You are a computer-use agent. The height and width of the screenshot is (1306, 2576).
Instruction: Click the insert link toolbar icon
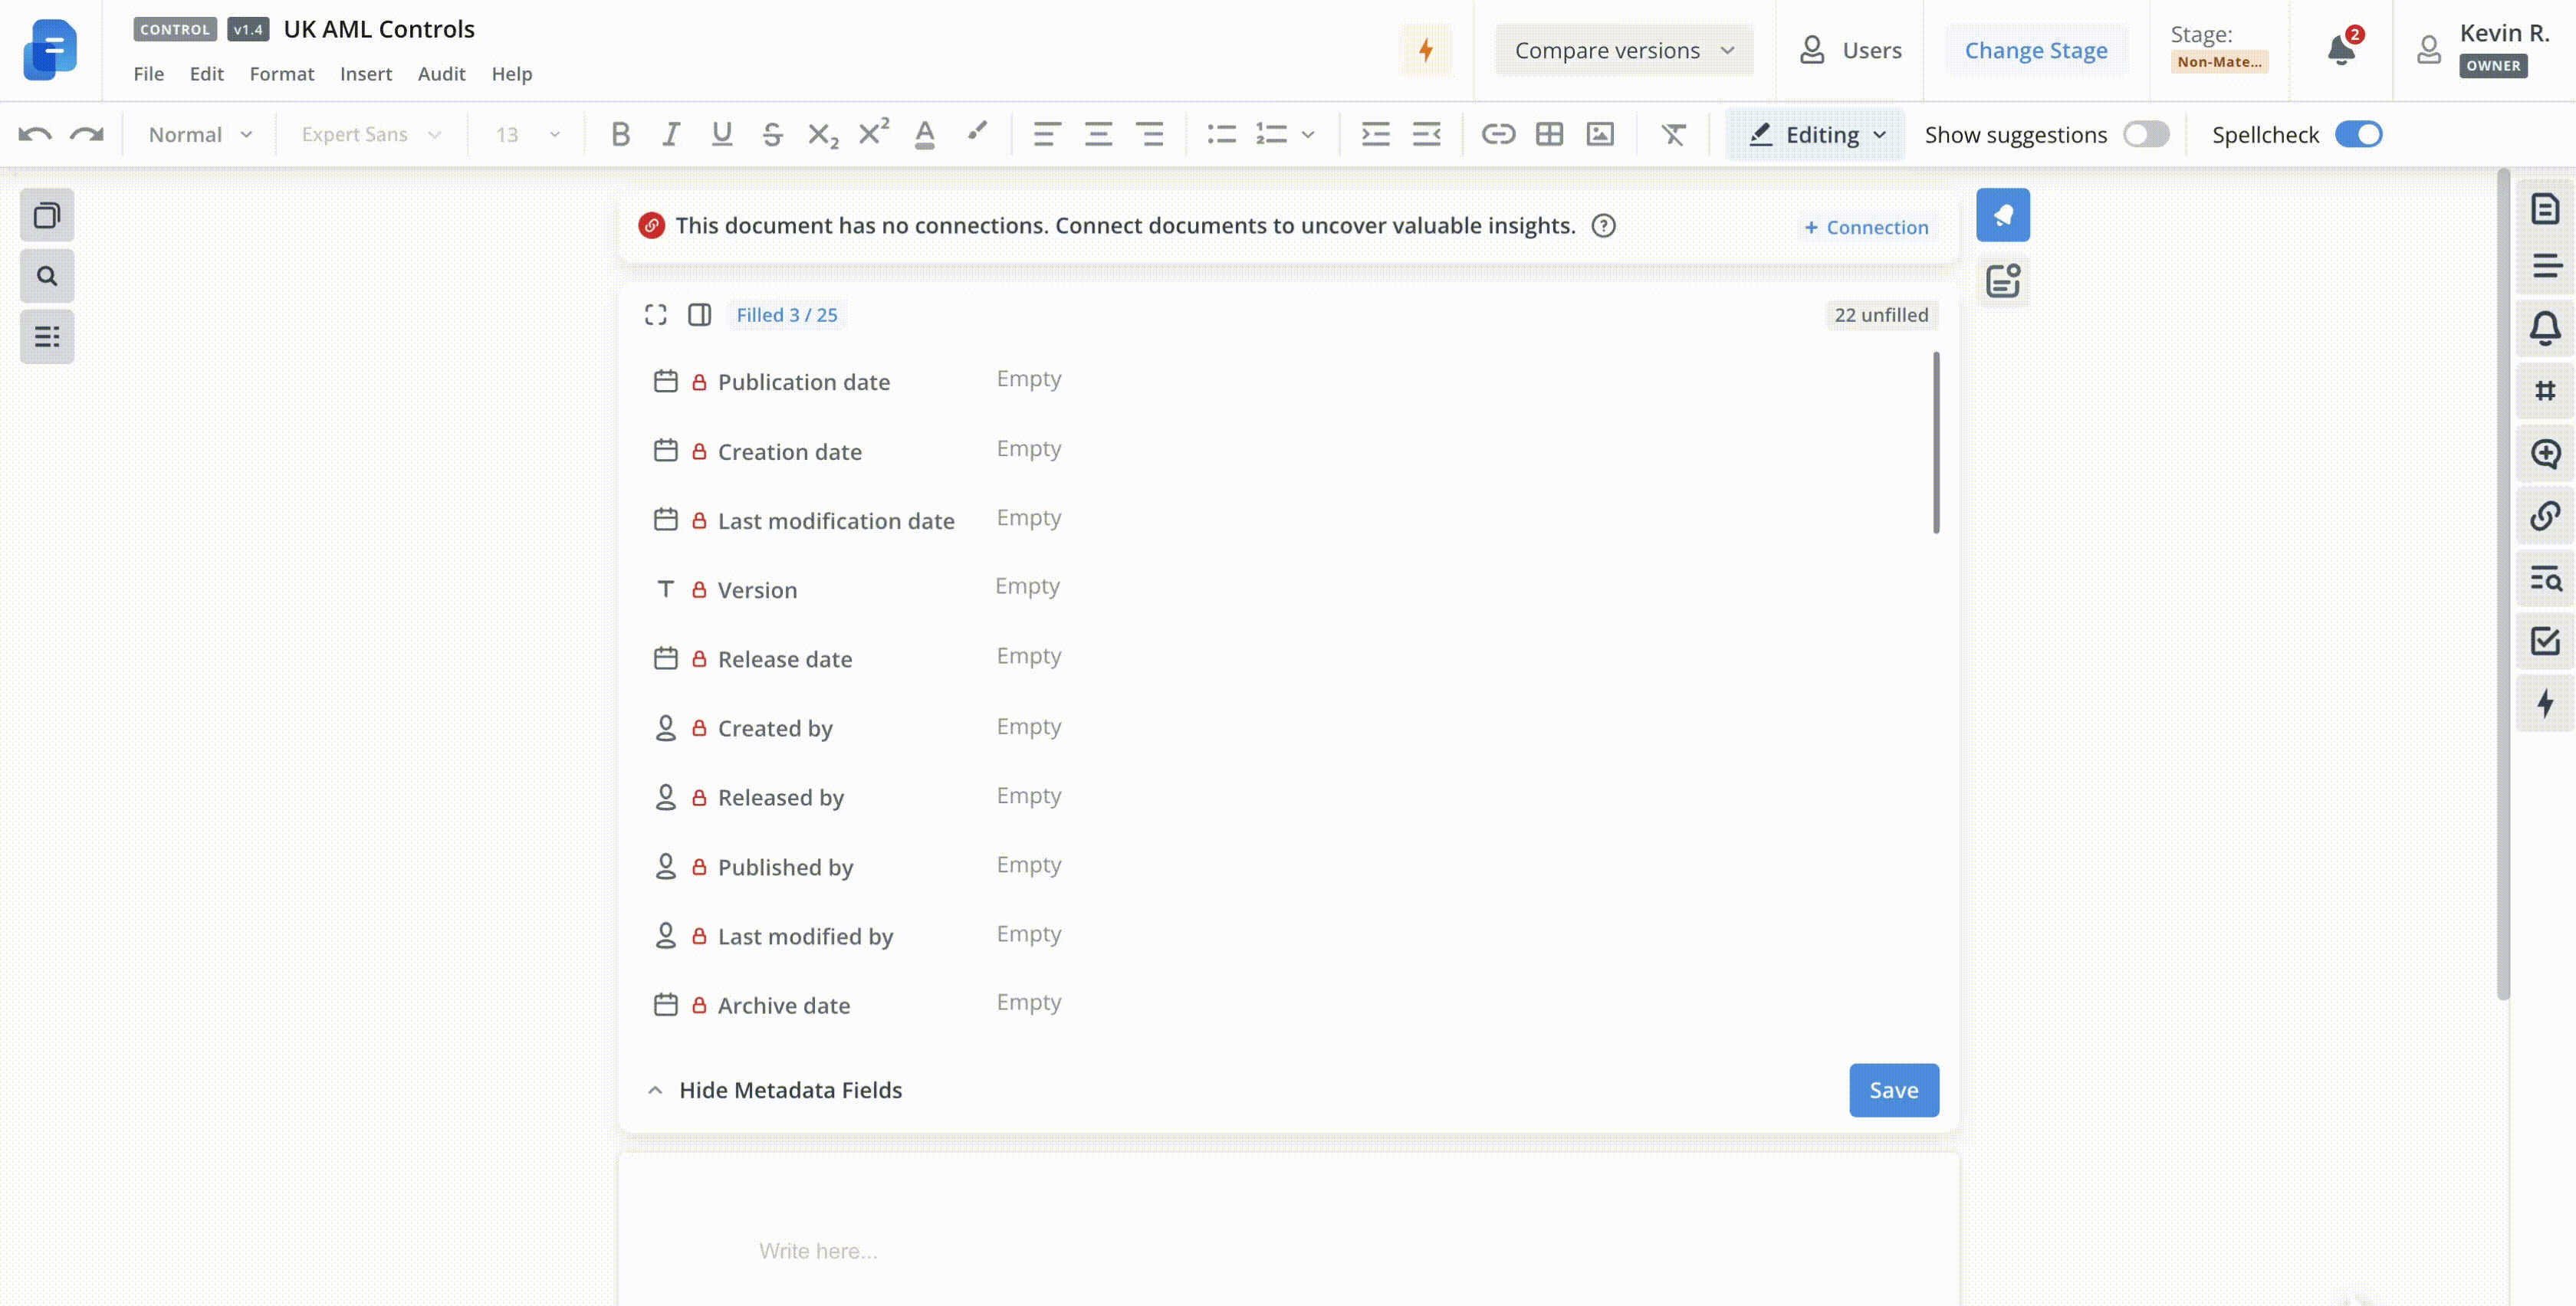click(1498, 134)
